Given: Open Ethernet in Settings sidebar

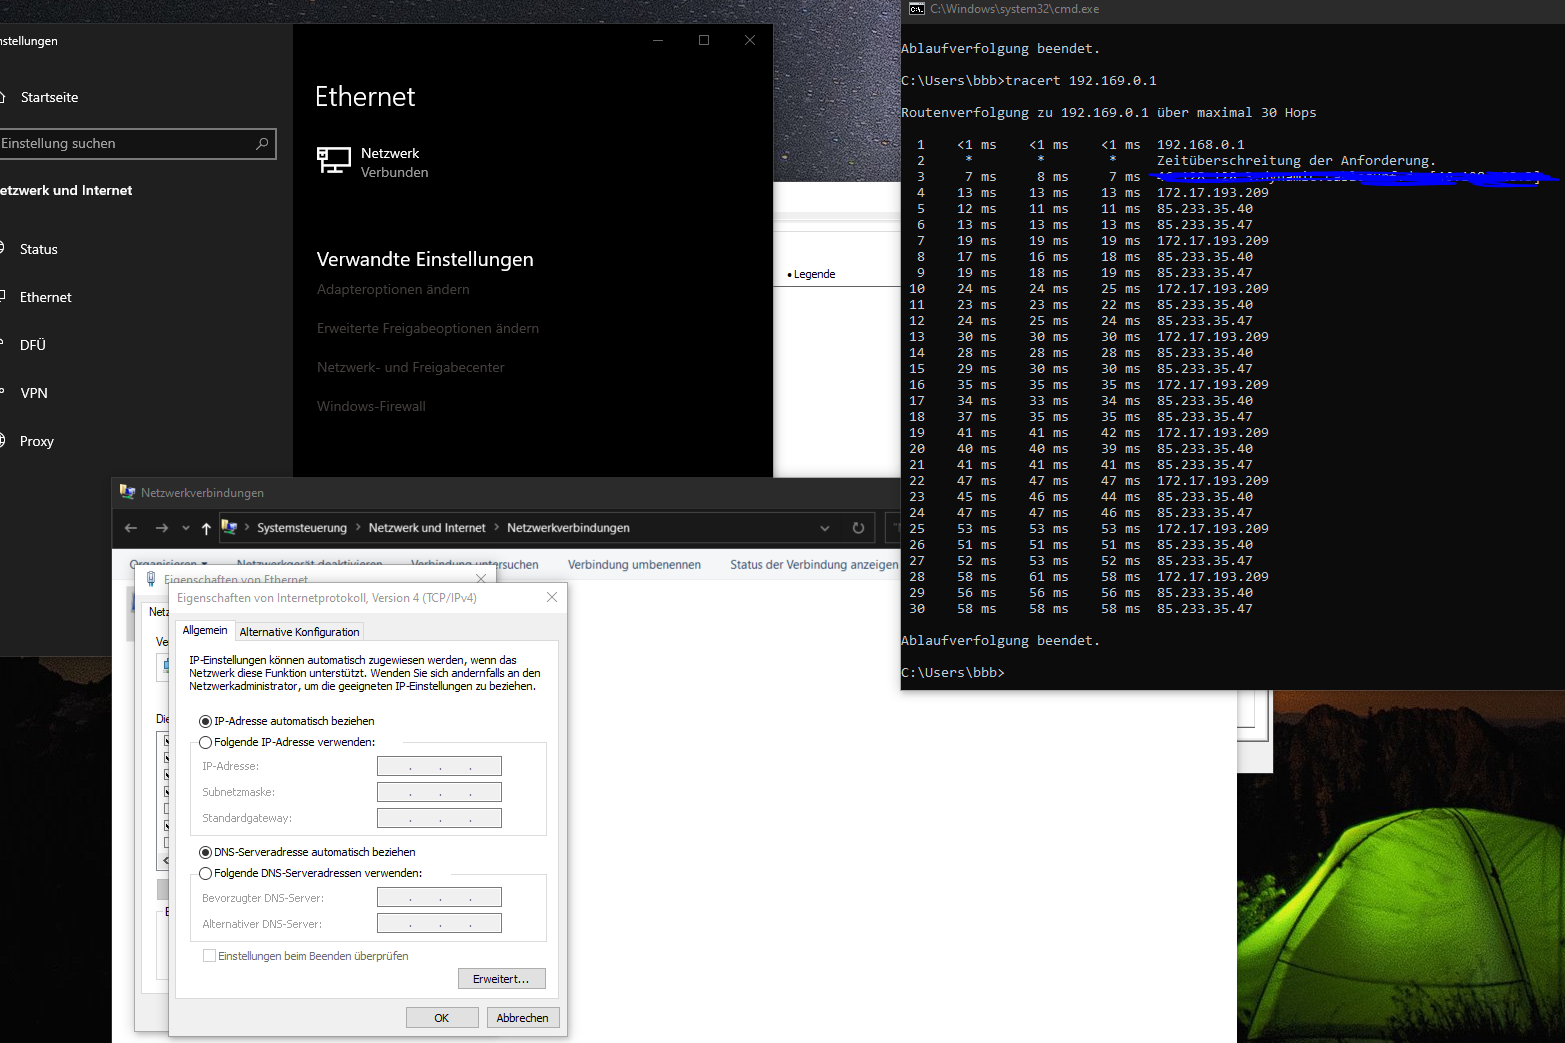Looking at the screenshot, I should (46, 297).
